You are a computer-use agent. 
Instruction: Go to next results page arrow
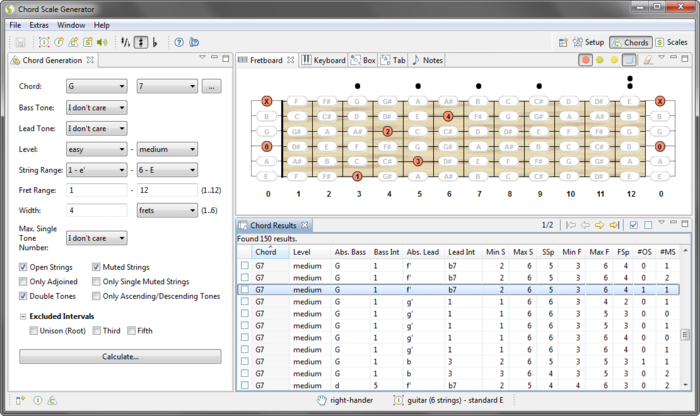pyautogui.click(x=600, y=225)
